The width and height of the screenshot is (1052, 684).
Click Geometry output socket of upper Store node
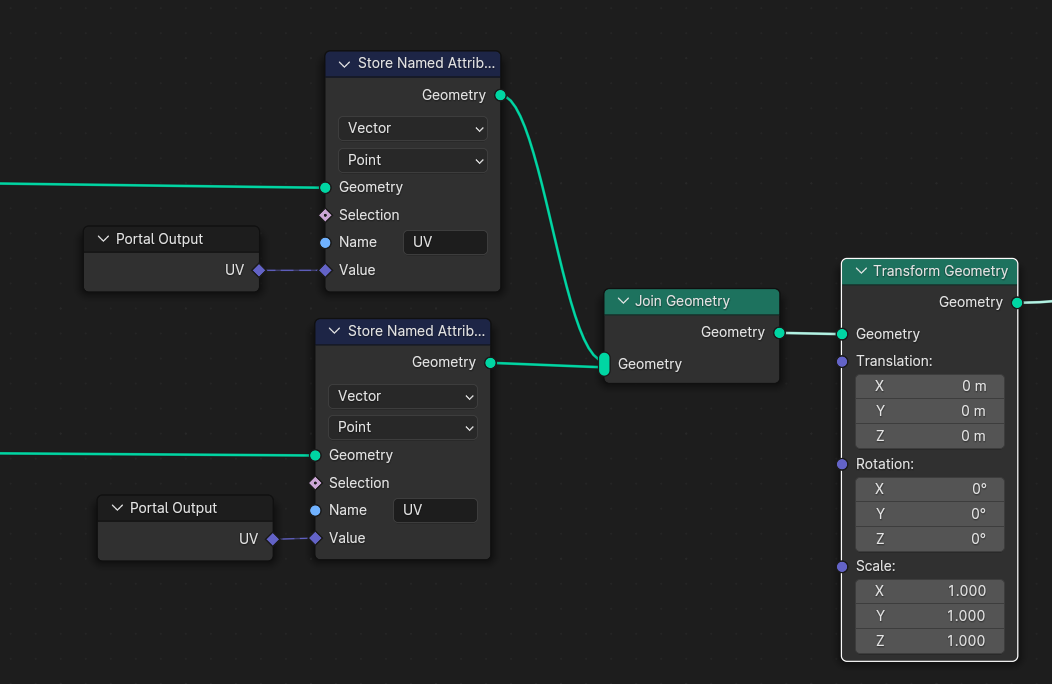point(501,95)
